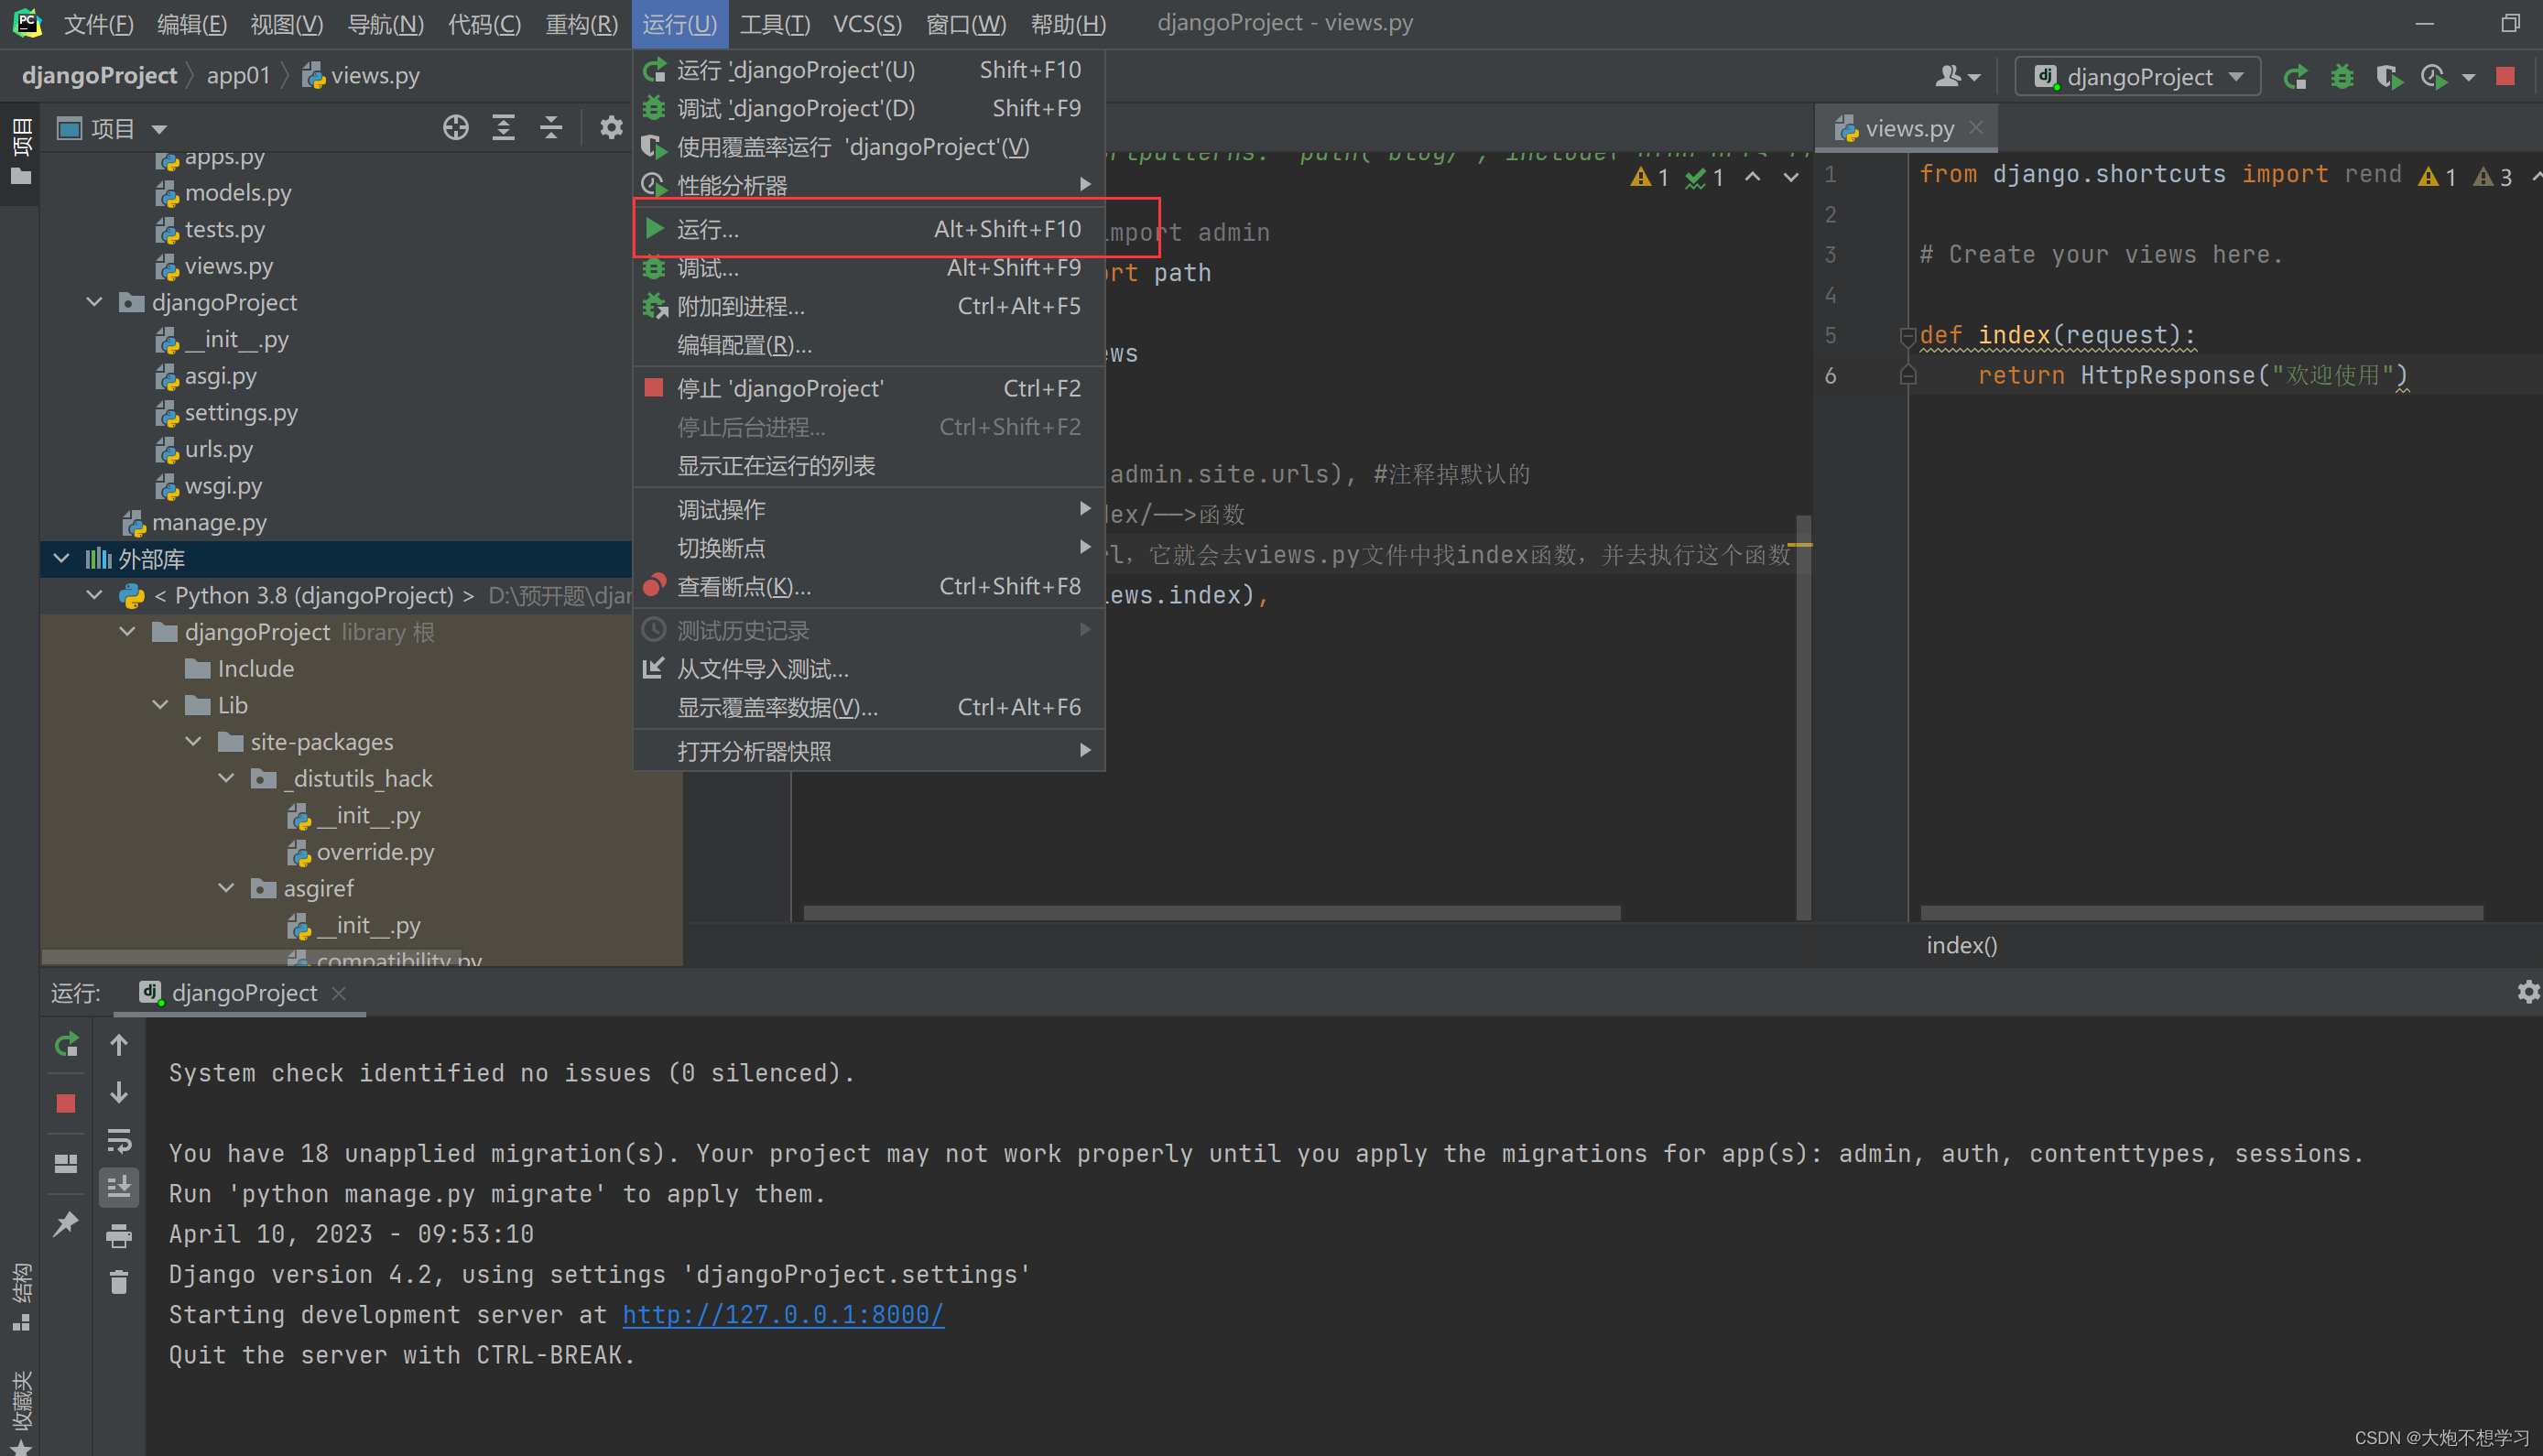This screenshot has width=2543, height=1456.
Task: Open settings.py in project tree
Action: [241, 412]
